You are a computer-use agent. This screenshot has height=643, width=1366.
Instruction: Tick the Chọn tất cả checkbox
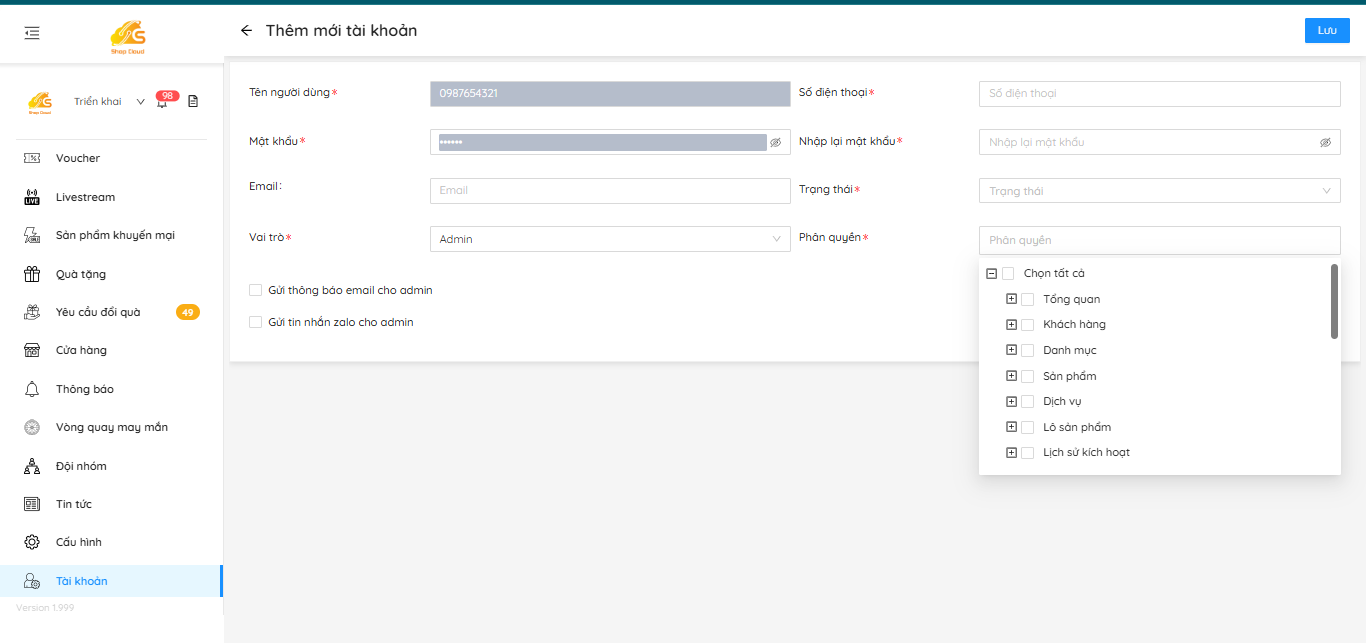[x=1008, y=274]
